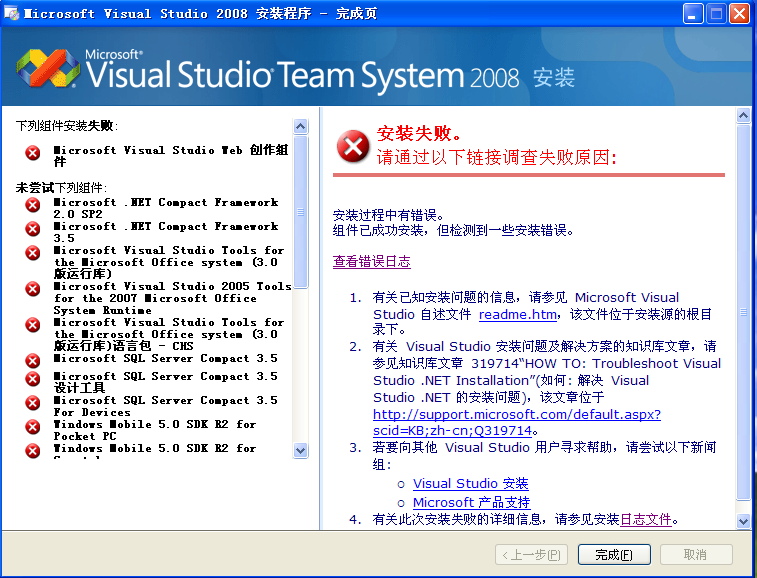Close the installer window
This screenshot has height=578, width=757.
coord(739,14)
